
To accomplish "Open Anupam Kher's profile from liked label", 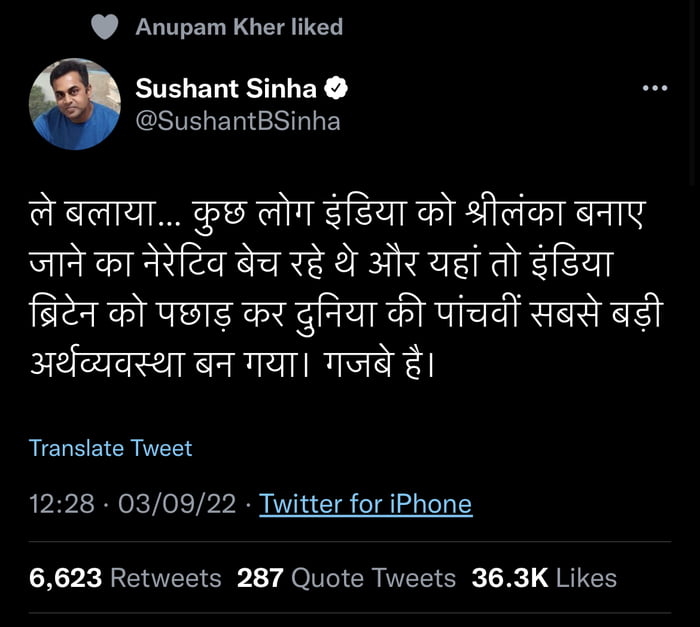I will click(x=210, y=27).
